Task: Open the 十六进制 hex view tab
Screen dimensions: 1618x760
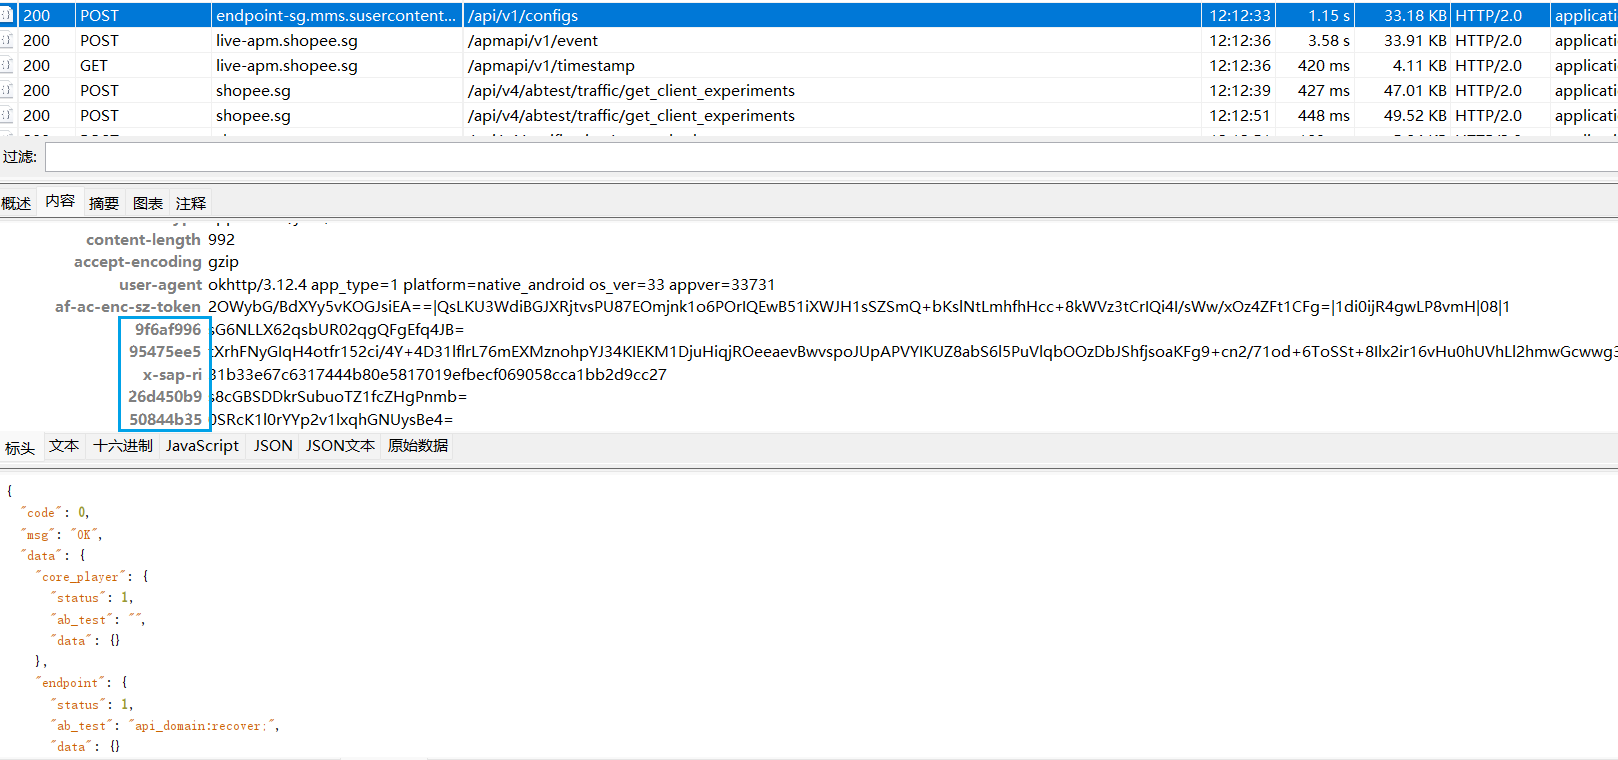Action: coord(123,446)
